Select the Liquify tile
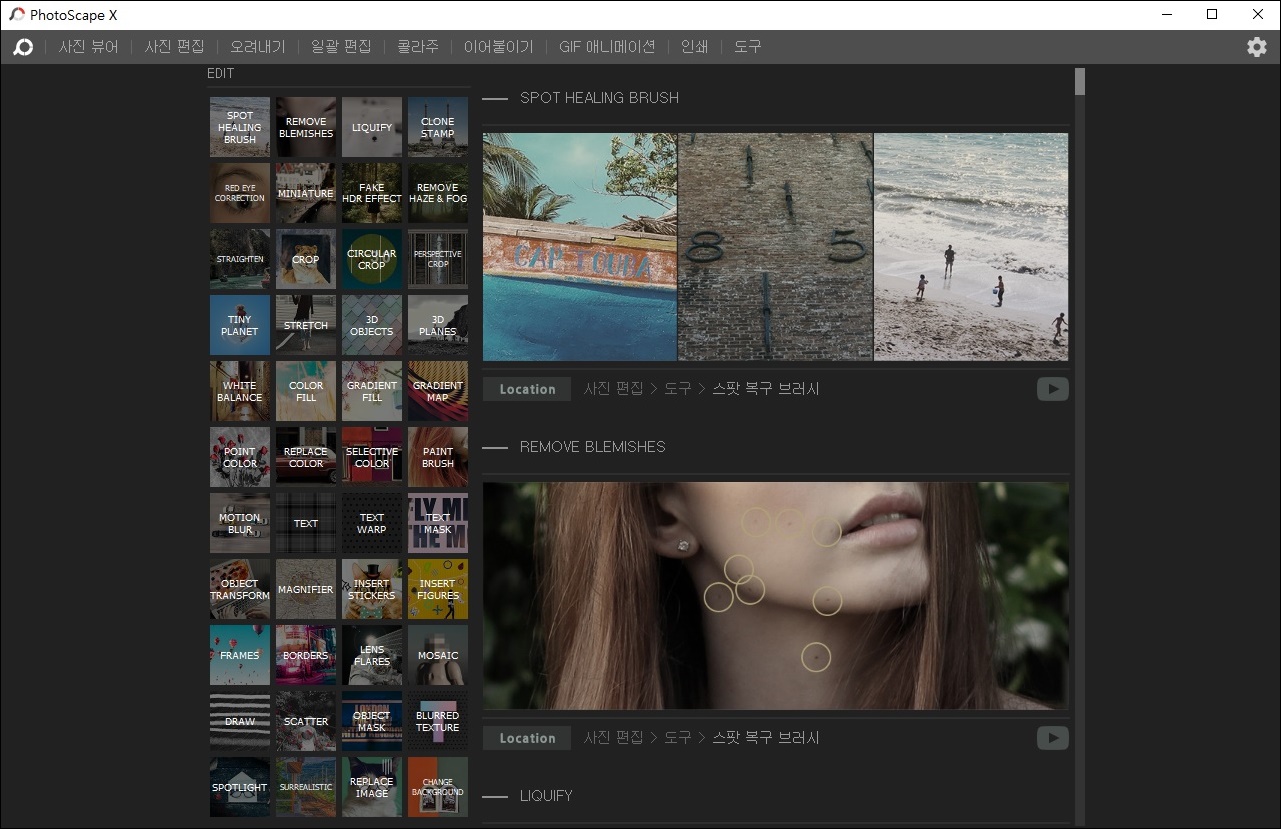The image size is (1281, 829). [x=372, y=127]
